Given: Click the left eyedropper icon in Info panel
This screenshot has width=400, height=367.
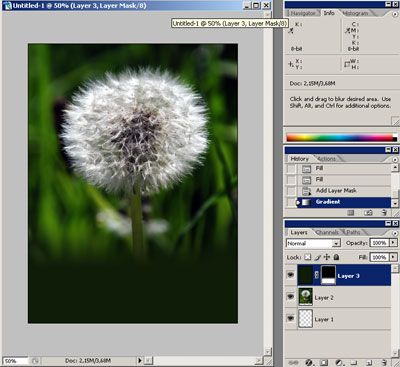Looking at the screenshot, I should click(291, 31).
